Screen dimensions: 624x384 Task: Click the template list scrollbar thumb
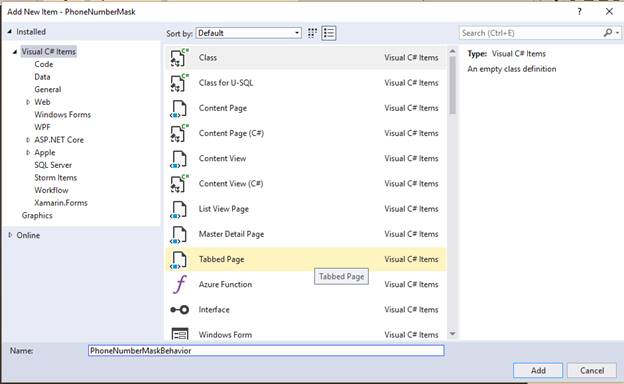[452, 85]
